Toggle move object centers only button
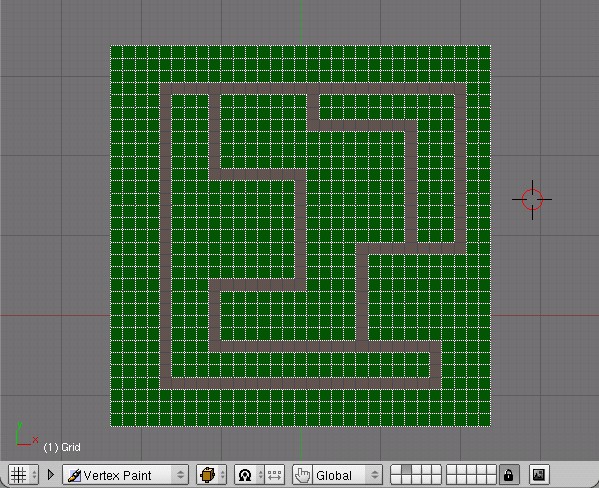The width and height of the screenshot is (599, 488). [x=275, y=475]
